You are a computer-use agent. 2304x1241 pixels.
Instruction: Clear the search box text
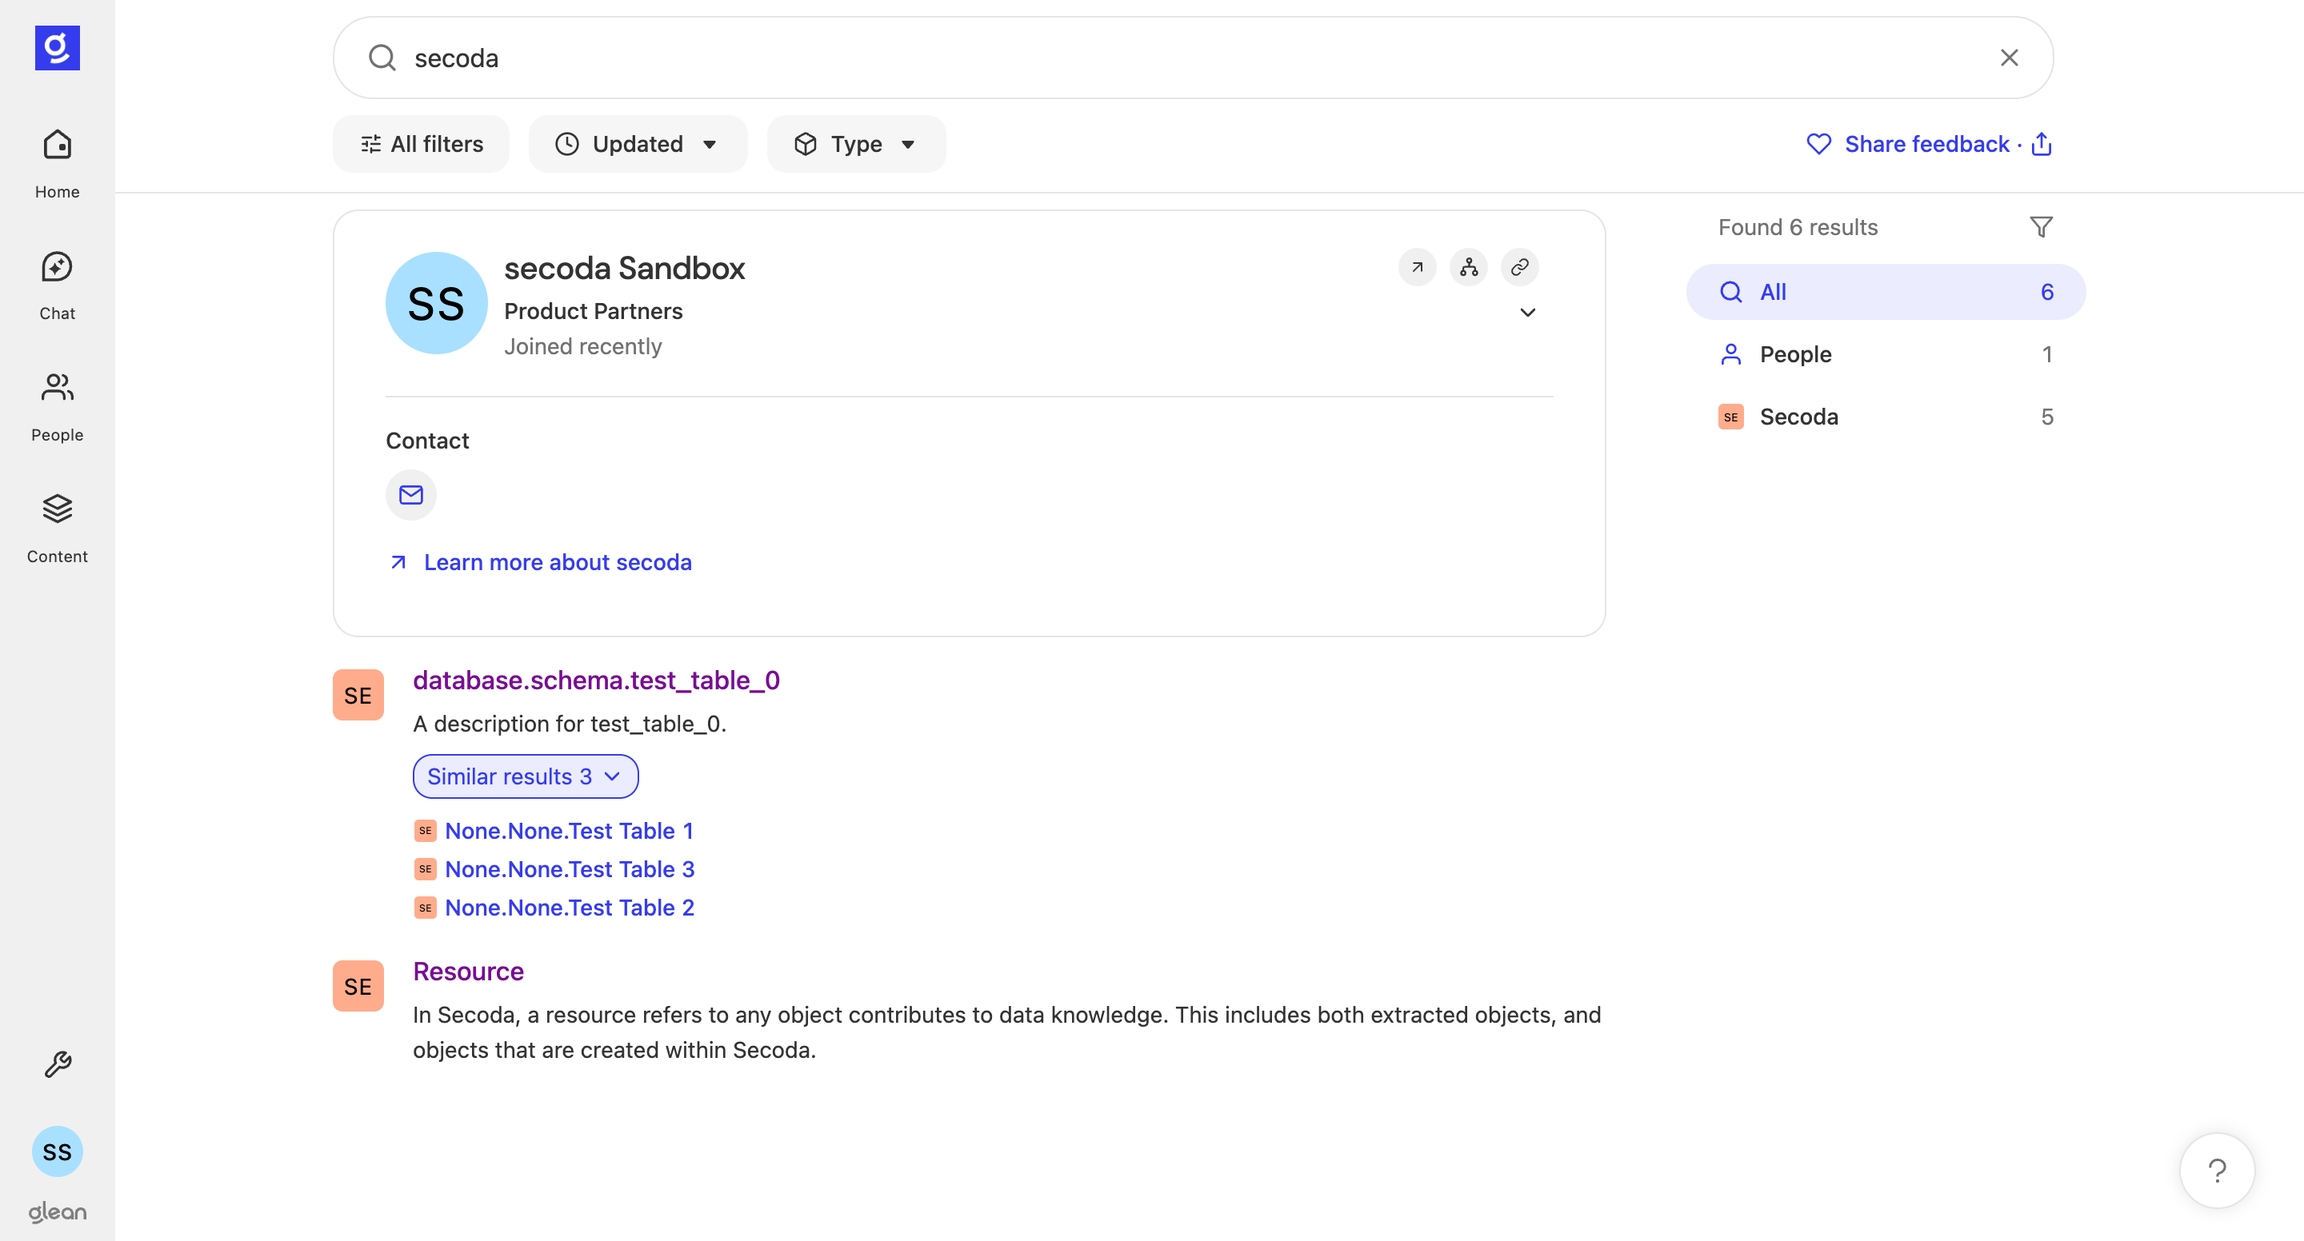coord(2009,58)
